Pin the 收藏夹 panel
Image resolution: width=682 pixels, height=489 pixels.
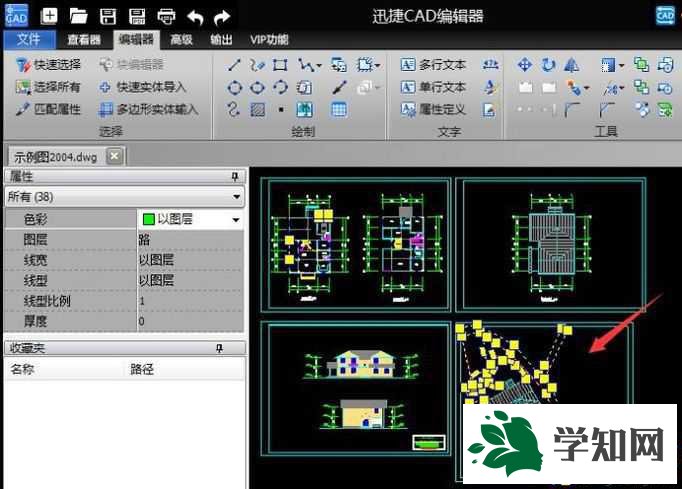pyautogui.click(x=220, y=348)
